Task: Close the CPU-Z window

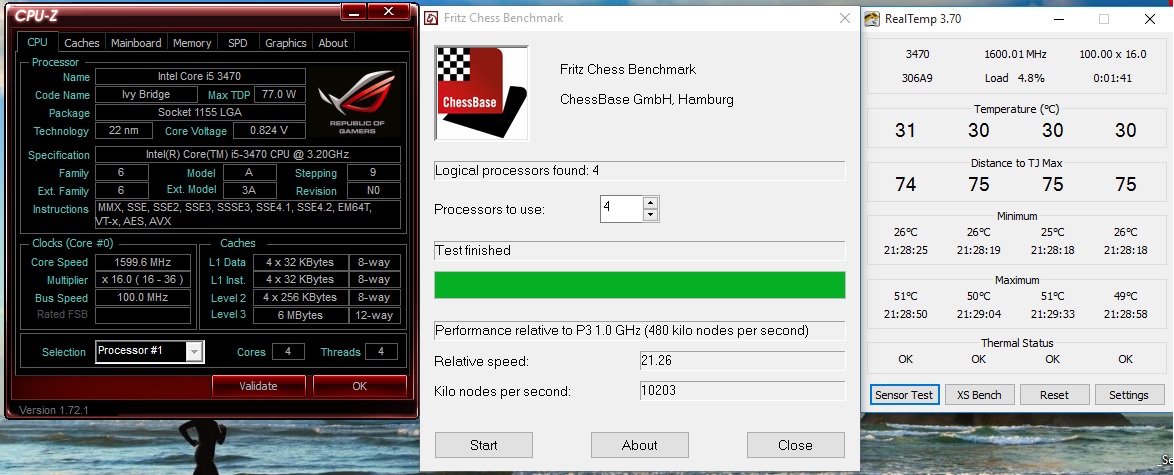Action: click(x=389, y=12)
